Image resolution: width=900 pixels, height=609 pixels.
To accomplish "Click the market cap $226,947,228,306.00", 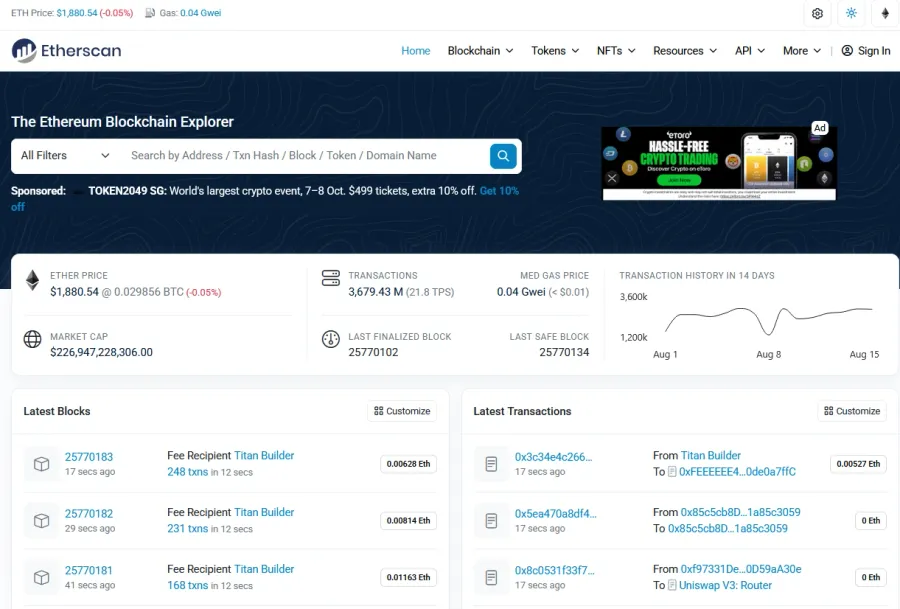I will point(102,352).
